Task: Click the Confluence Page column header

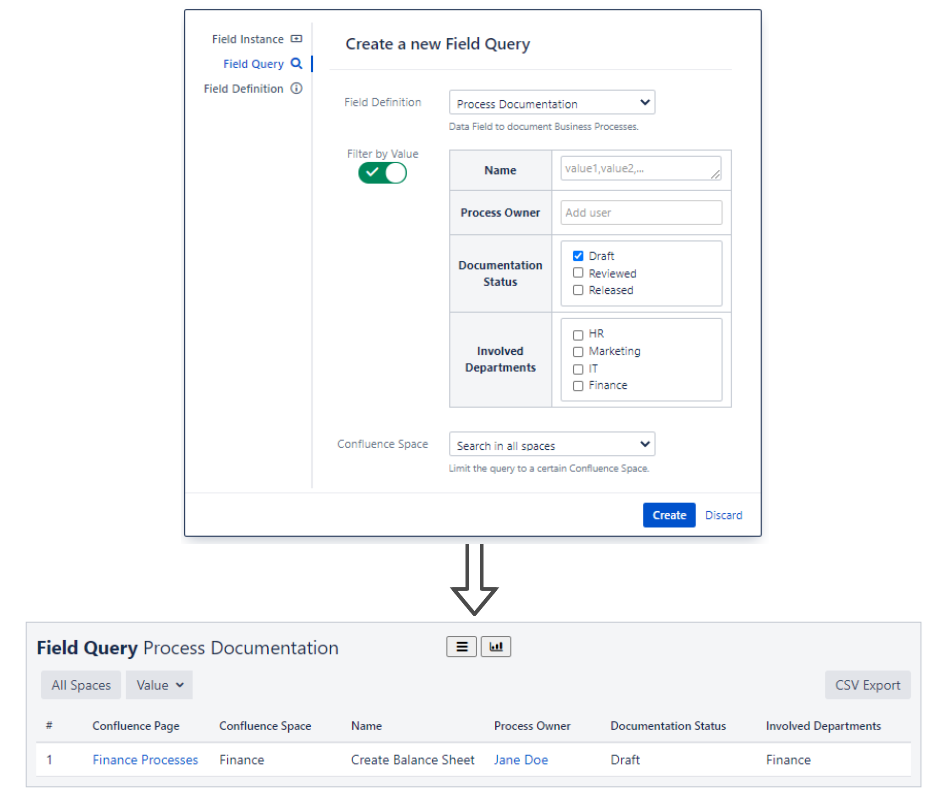Action: click(x=136, y=726)
